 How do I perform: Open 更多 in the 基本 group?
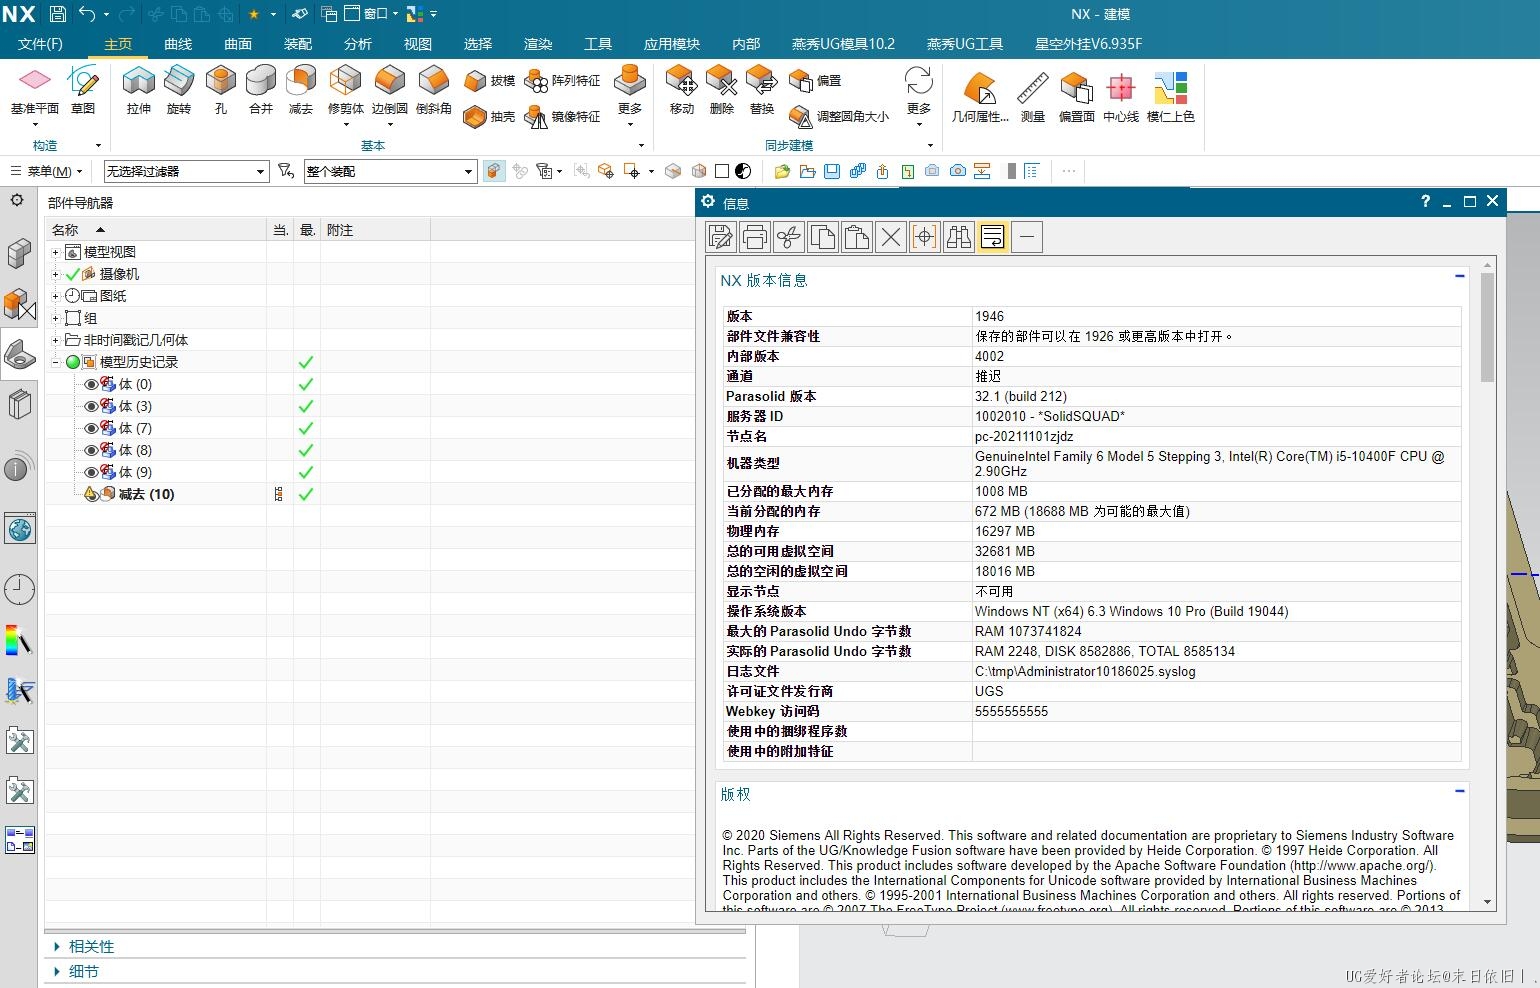(630, 96)
